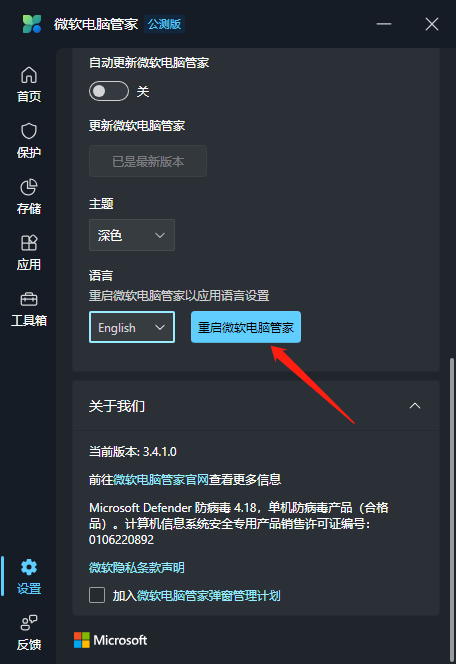Screen dimensions: 456x664
Task: Open the 首页 home icon in sidebar
Action: pyautogui.click(x=29, y=75)
